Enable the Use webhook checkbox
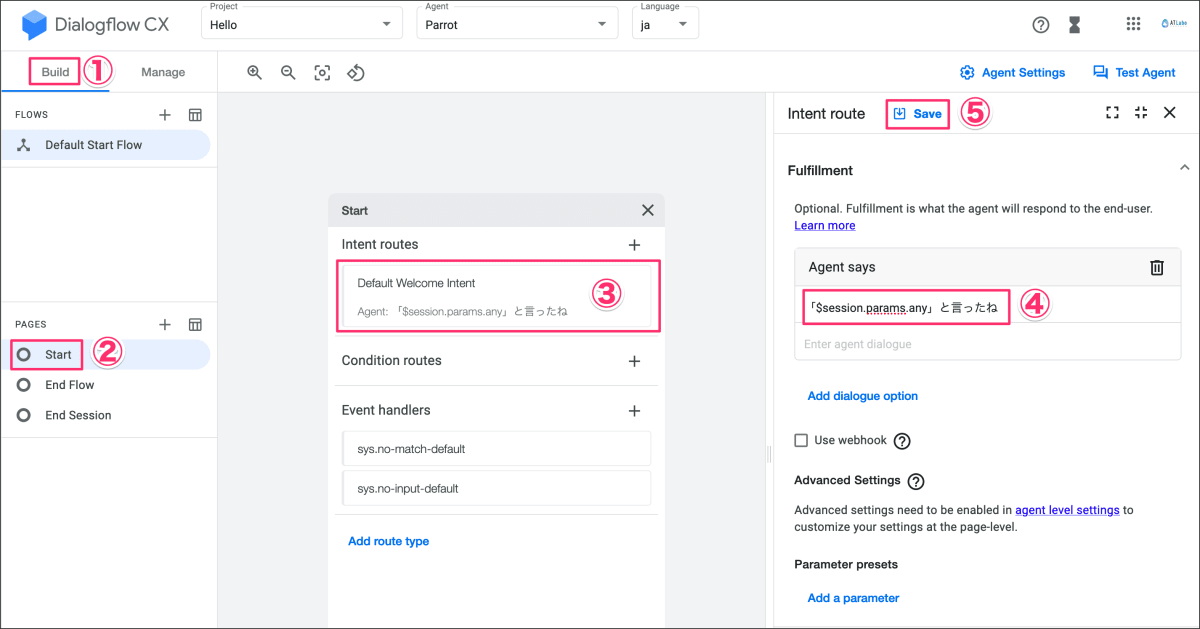Screen dimensions: 1200x629 tap(801, 440)
